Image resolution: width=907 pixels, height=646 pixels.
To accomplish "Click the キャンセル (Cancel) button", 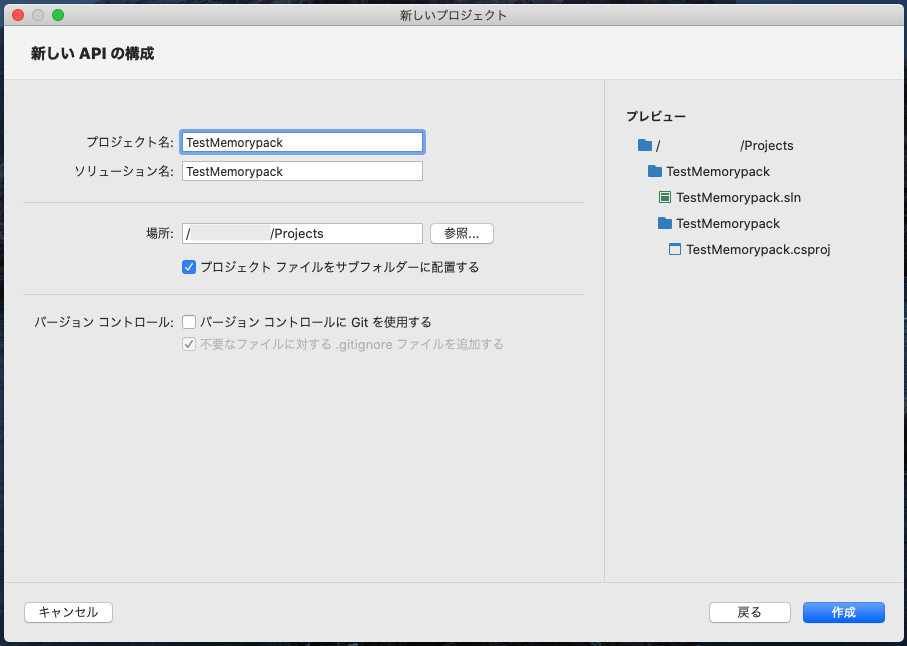I will (68, 612).
